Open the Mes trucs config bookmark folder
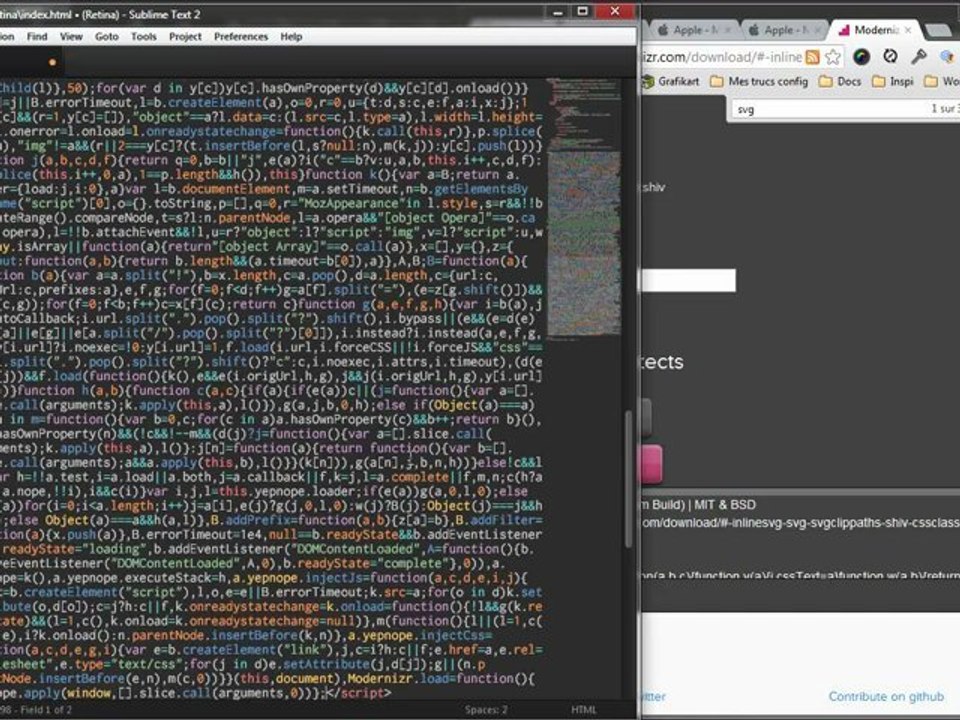The image size is (960, 720). pyautogui.click(x=759, y=81)
